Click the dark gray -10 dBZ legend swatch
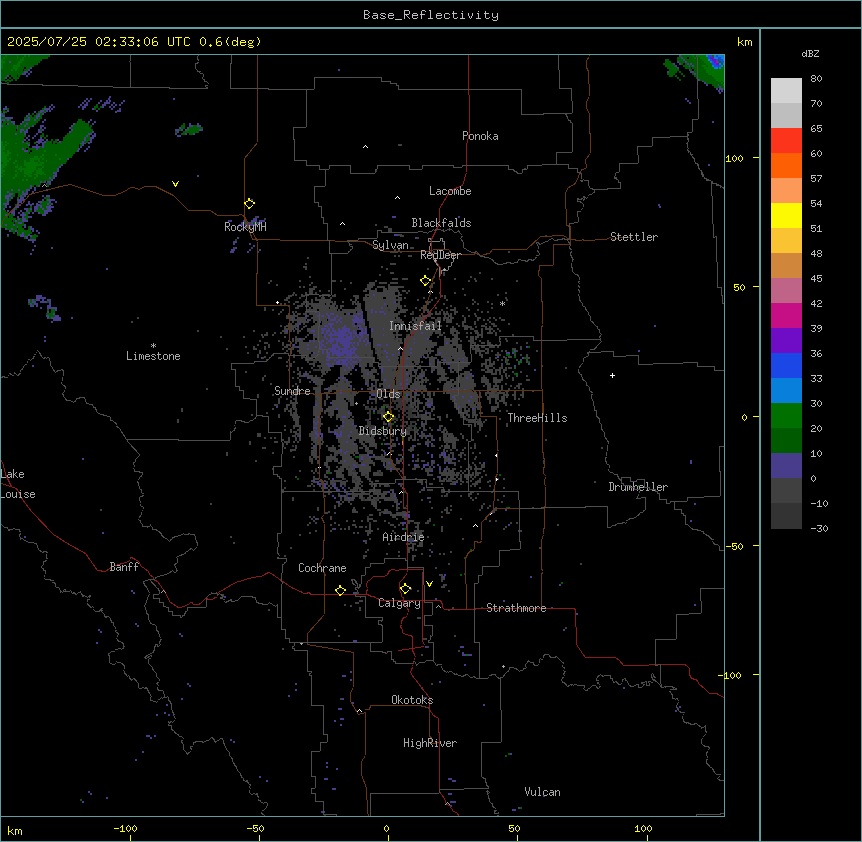Viewport: 862px width, 842px height. (x=786, y=516)
